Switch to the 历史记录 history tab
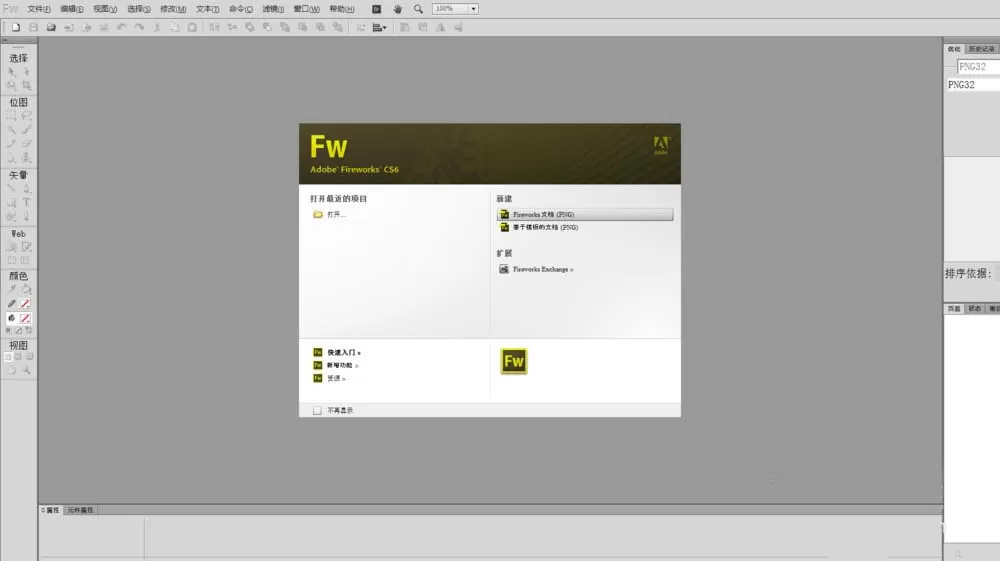This screenshot has width=1000, height=561. coord(981,49)
